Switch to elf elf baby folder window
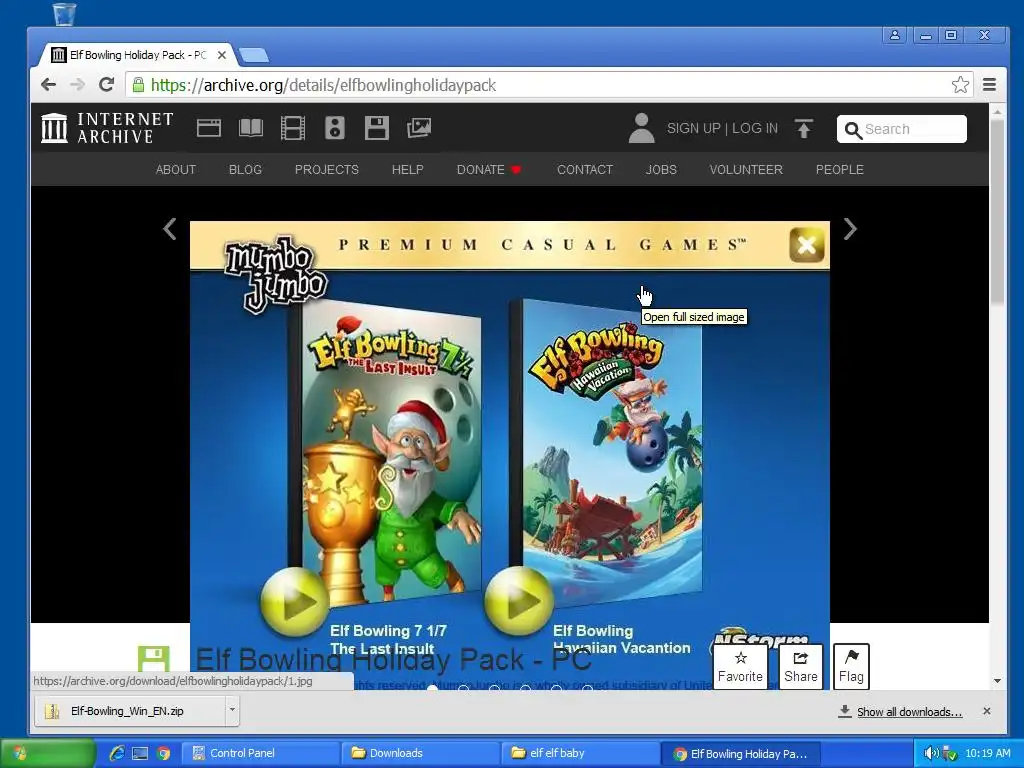Viewport: 1024px width, 768px height. (x=581, y=753)
